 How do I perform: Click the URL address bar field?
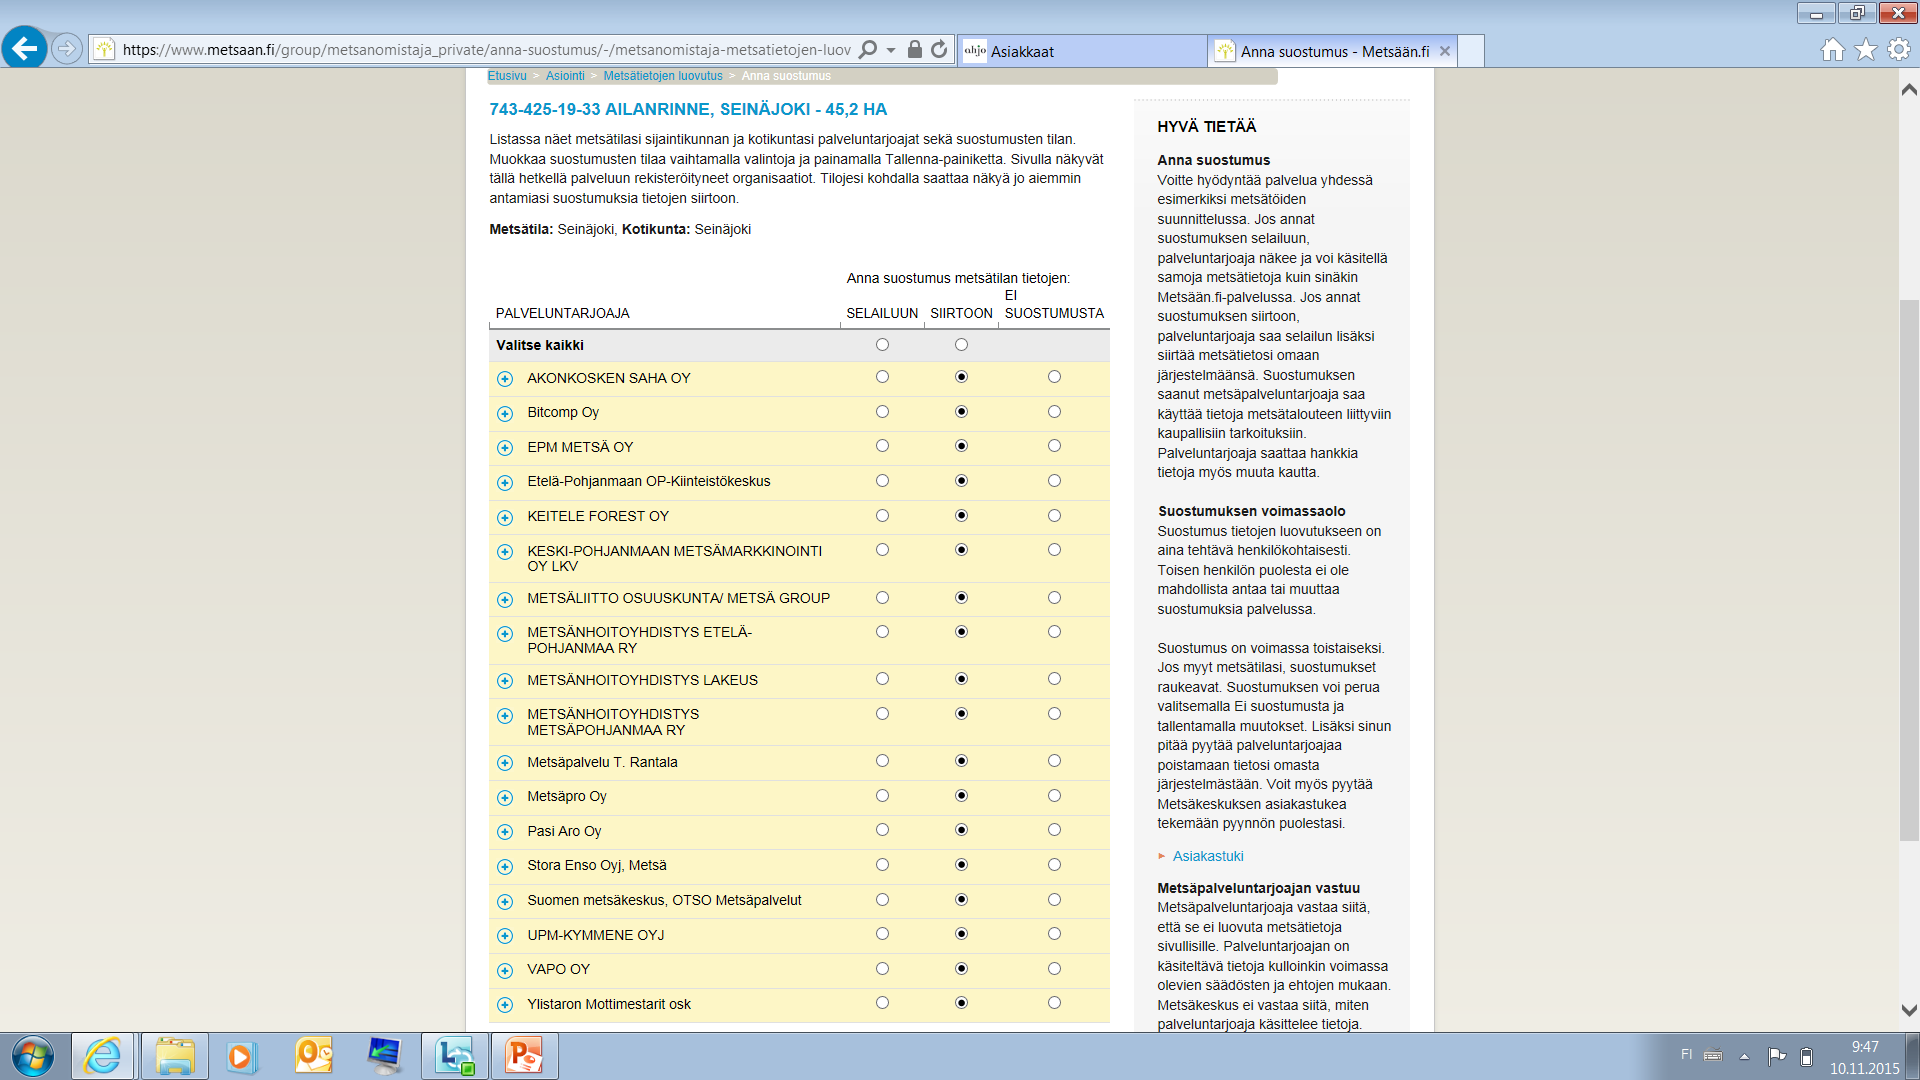point(486,50)
